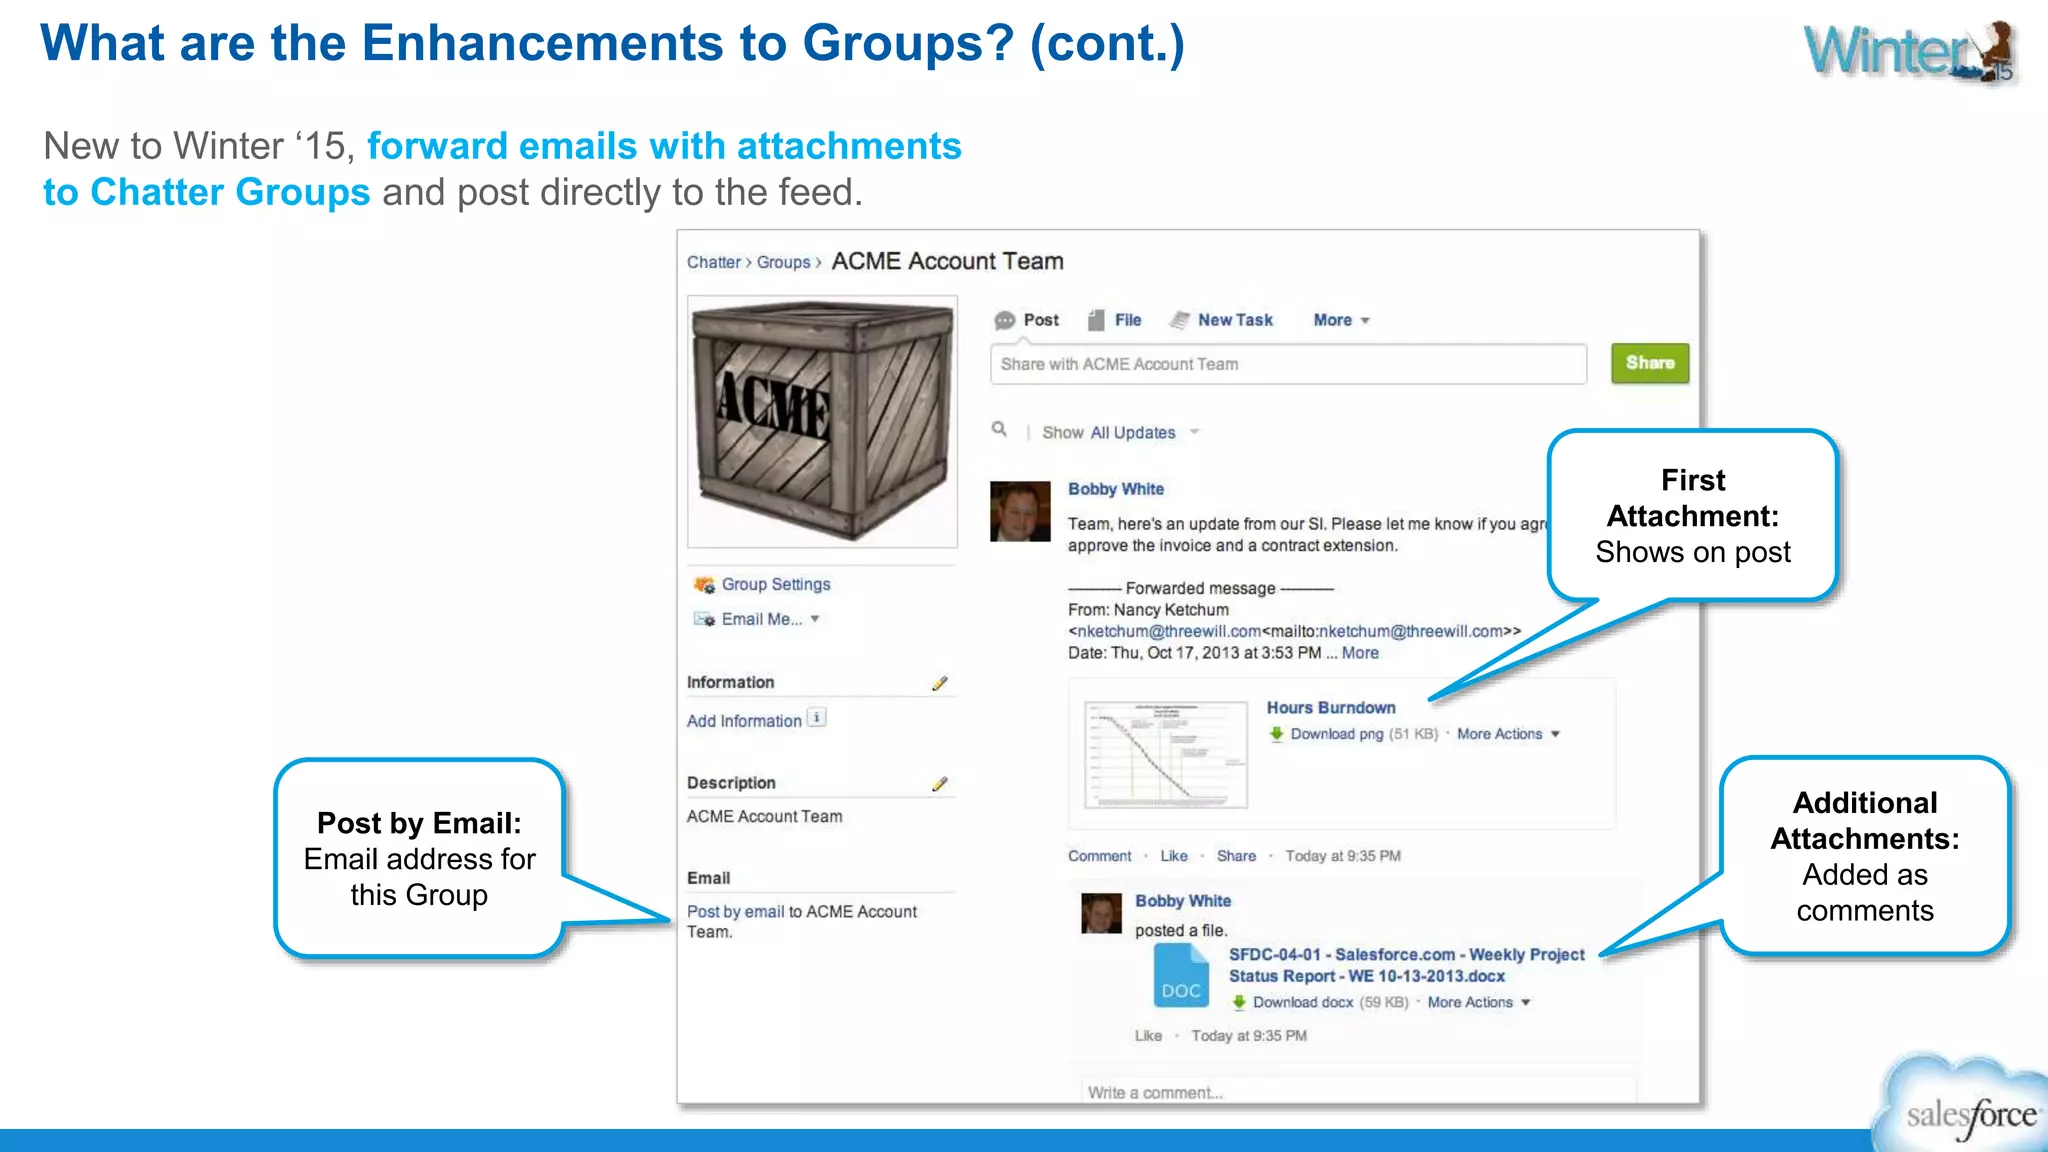Click the File document icon
The image size is (2048, 1152).
(x=1096, y=320)
